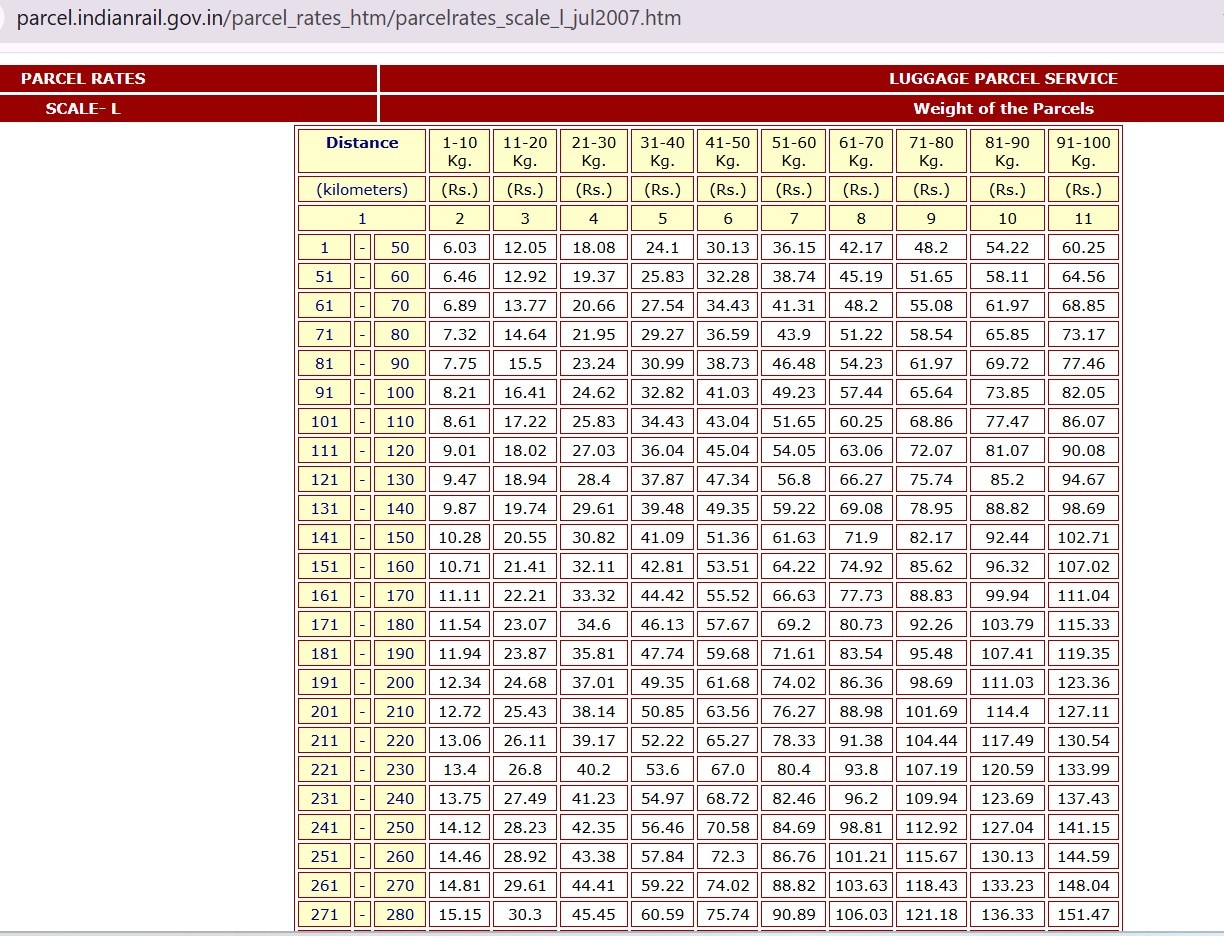Click the distance start value 91
The width and height of the screenshot is (1224, 936).
coord(325,392)
